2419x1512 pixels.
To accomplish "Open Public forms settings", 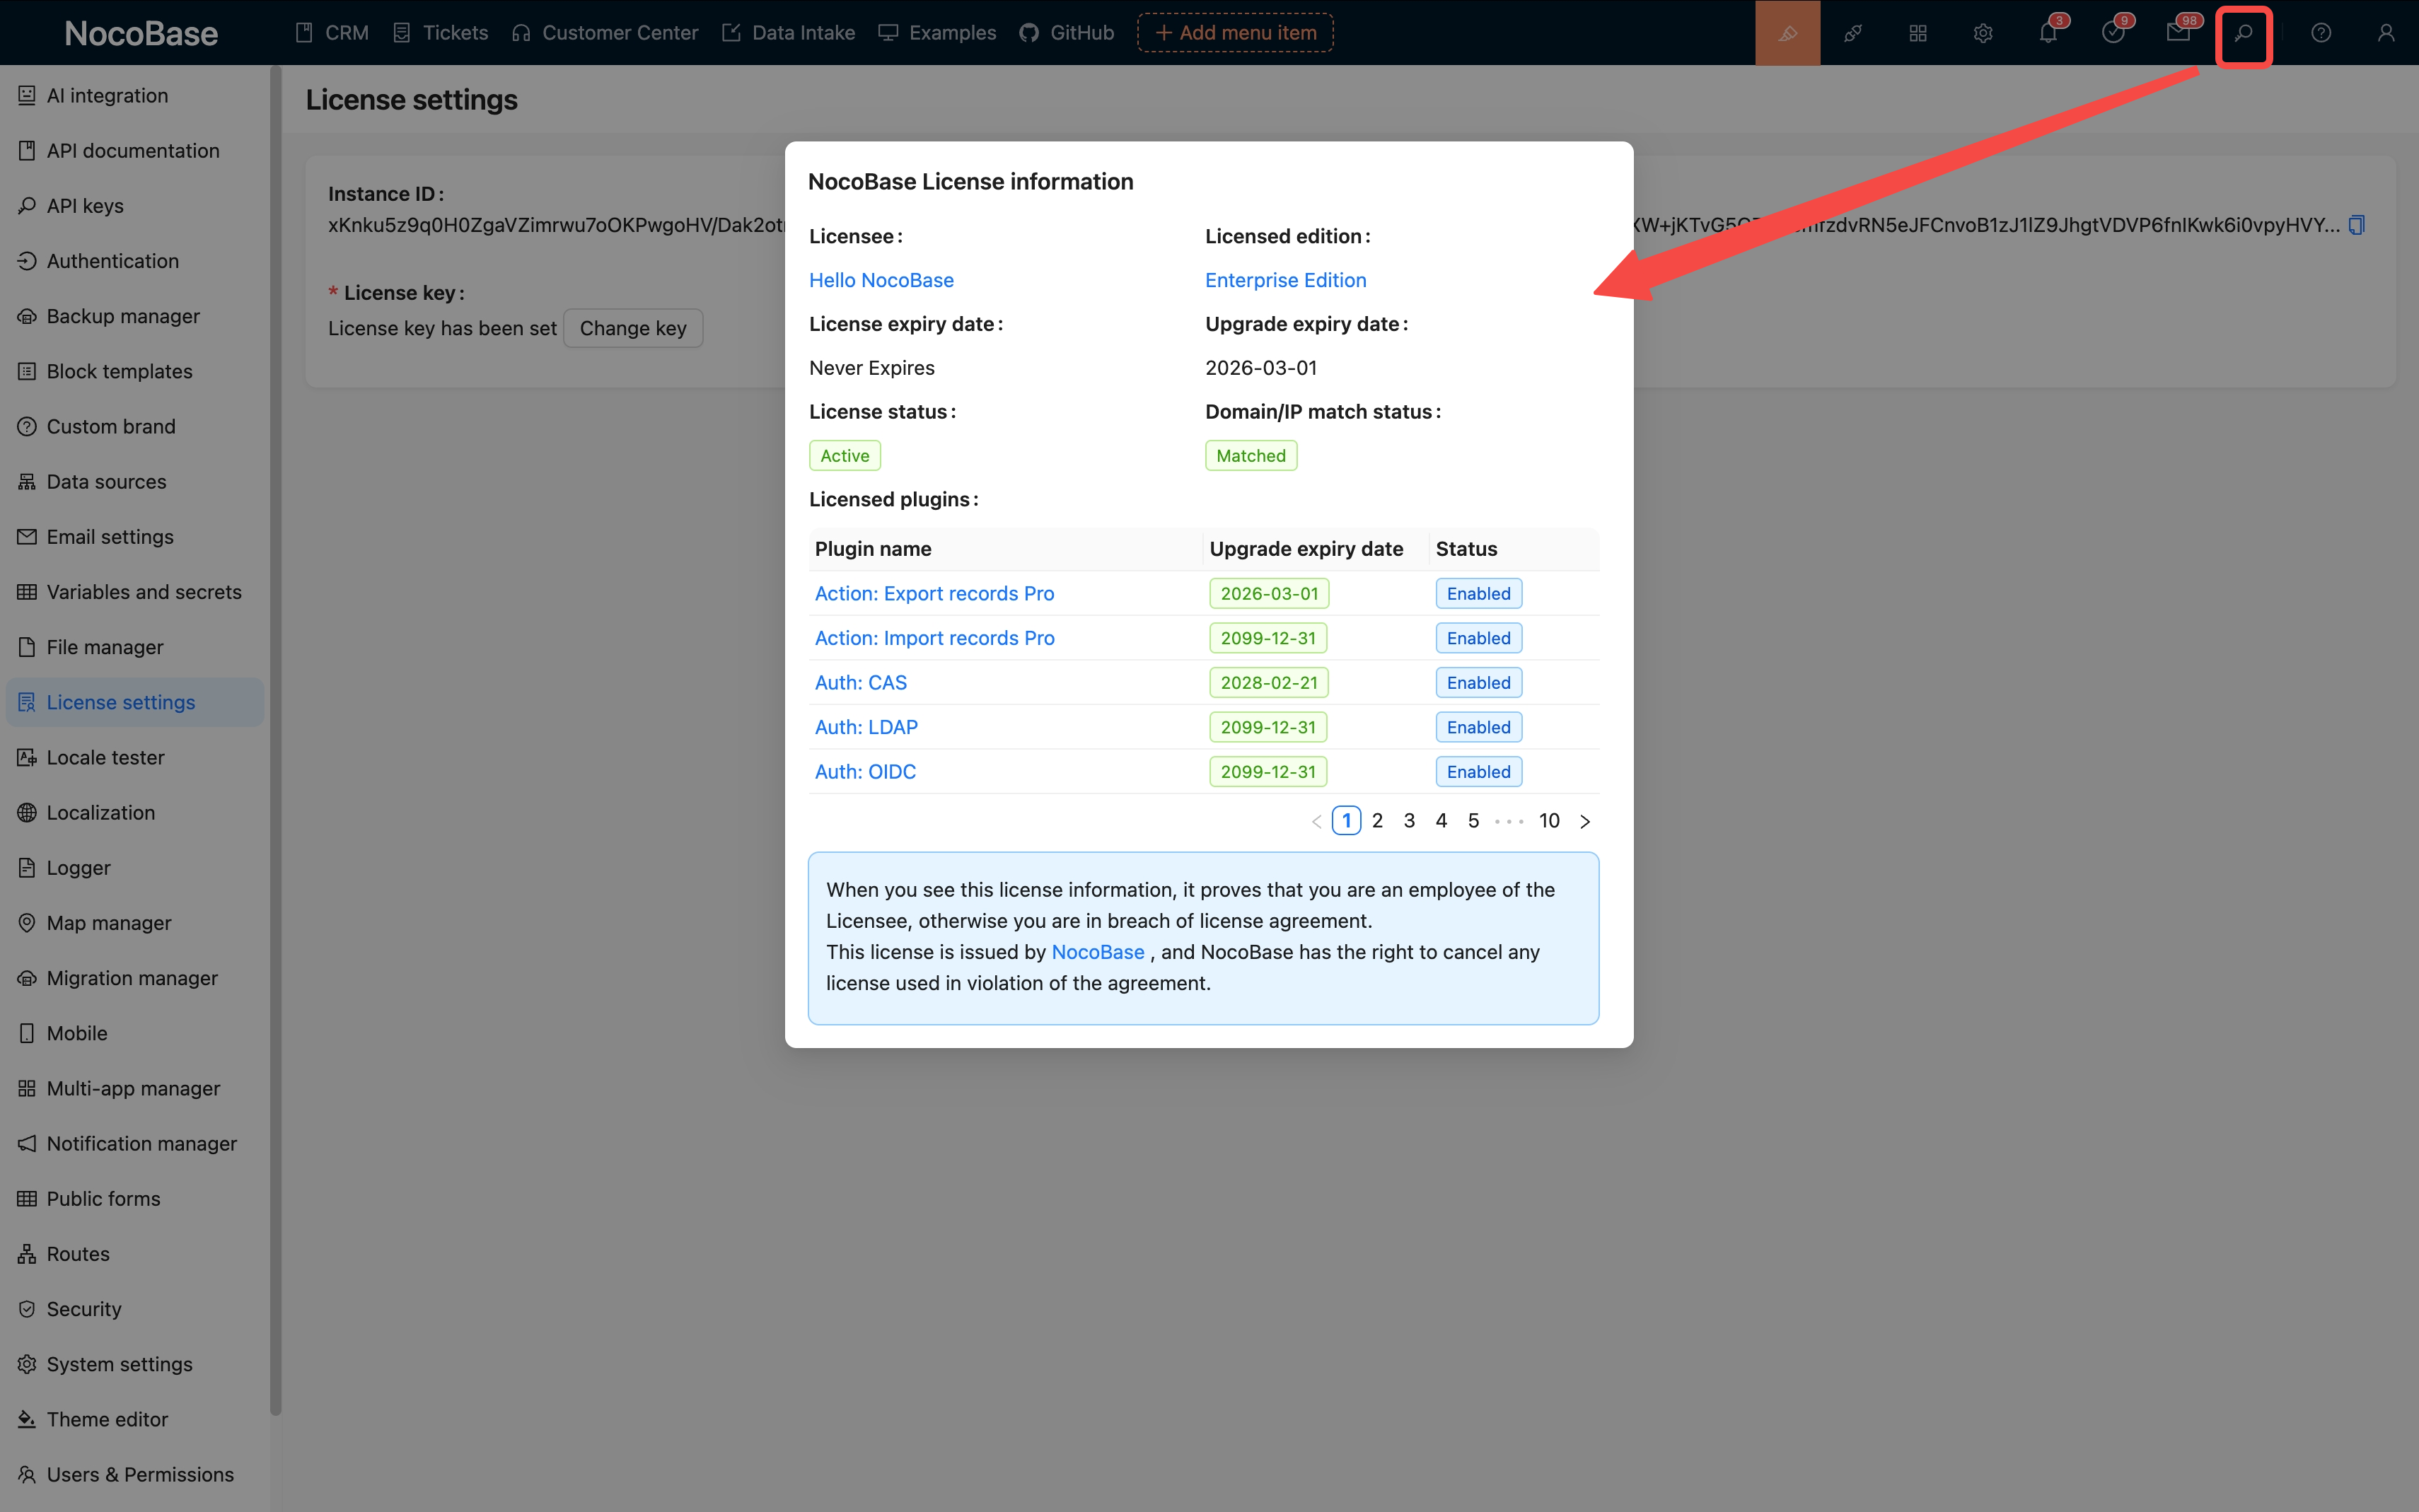I will click(135, 1199).
